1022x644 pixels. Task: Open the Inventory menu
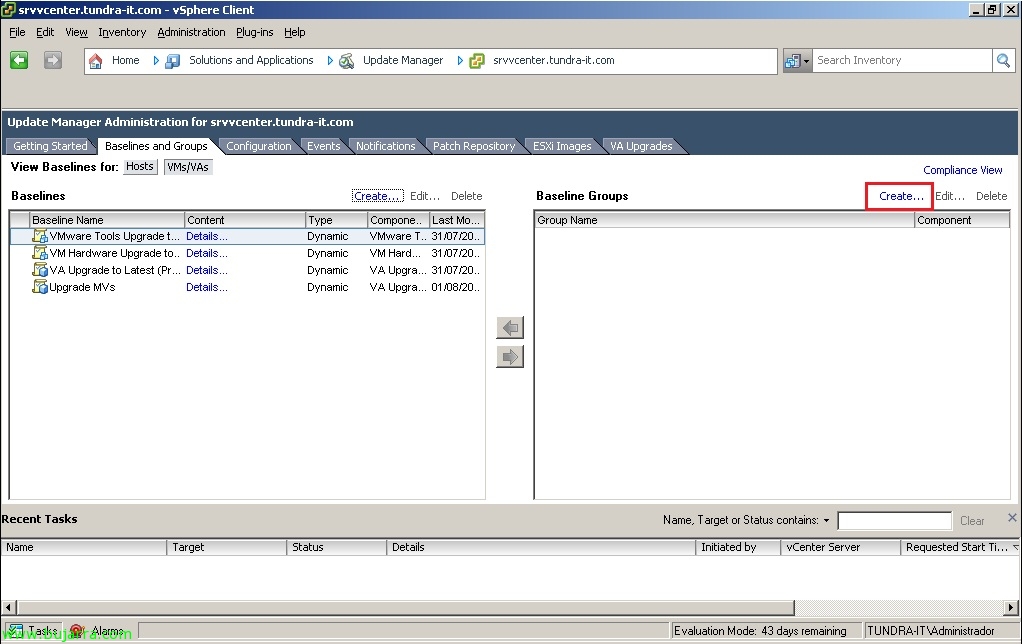click(122, 32)
